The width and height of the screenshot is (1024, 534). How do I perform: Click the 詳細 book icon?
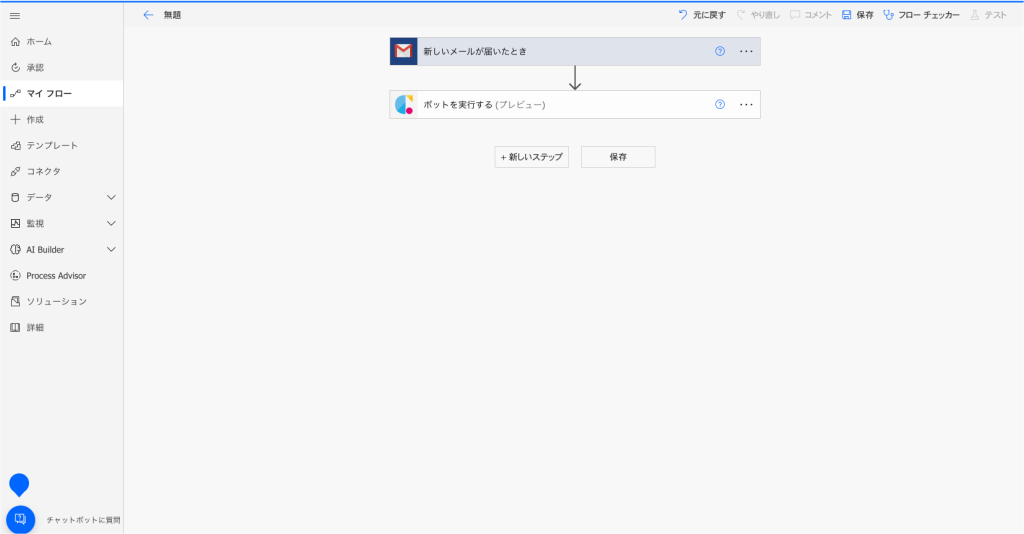coord(16,328)
